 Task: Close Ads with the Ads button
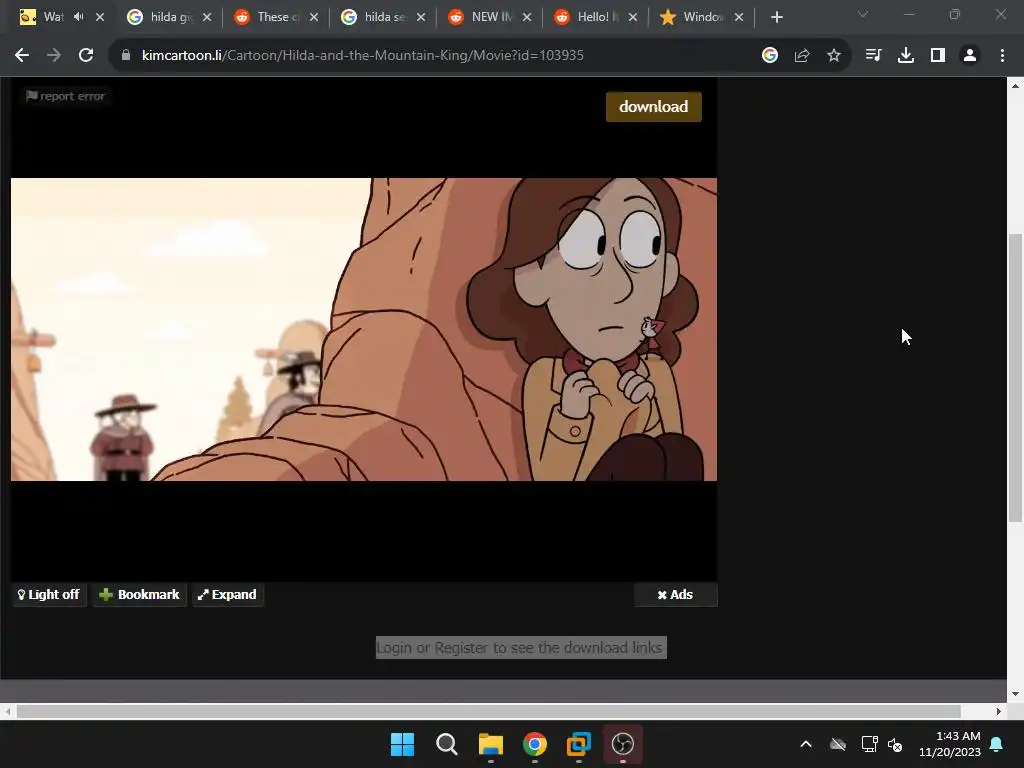(675, 594)
